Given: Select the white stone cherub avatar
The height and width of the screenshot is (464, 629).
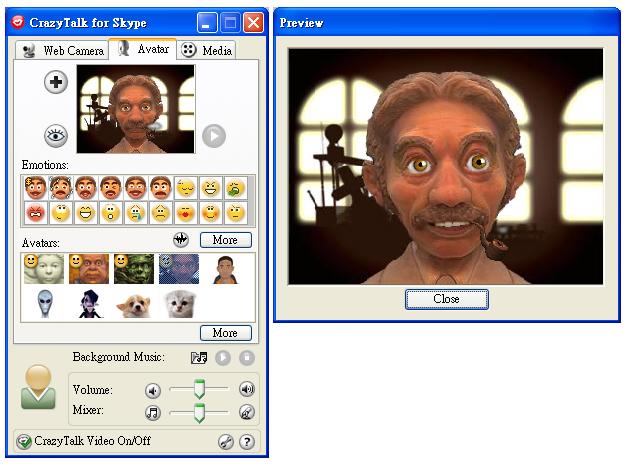Looking at the screenshot, I should tap(44, 269).
